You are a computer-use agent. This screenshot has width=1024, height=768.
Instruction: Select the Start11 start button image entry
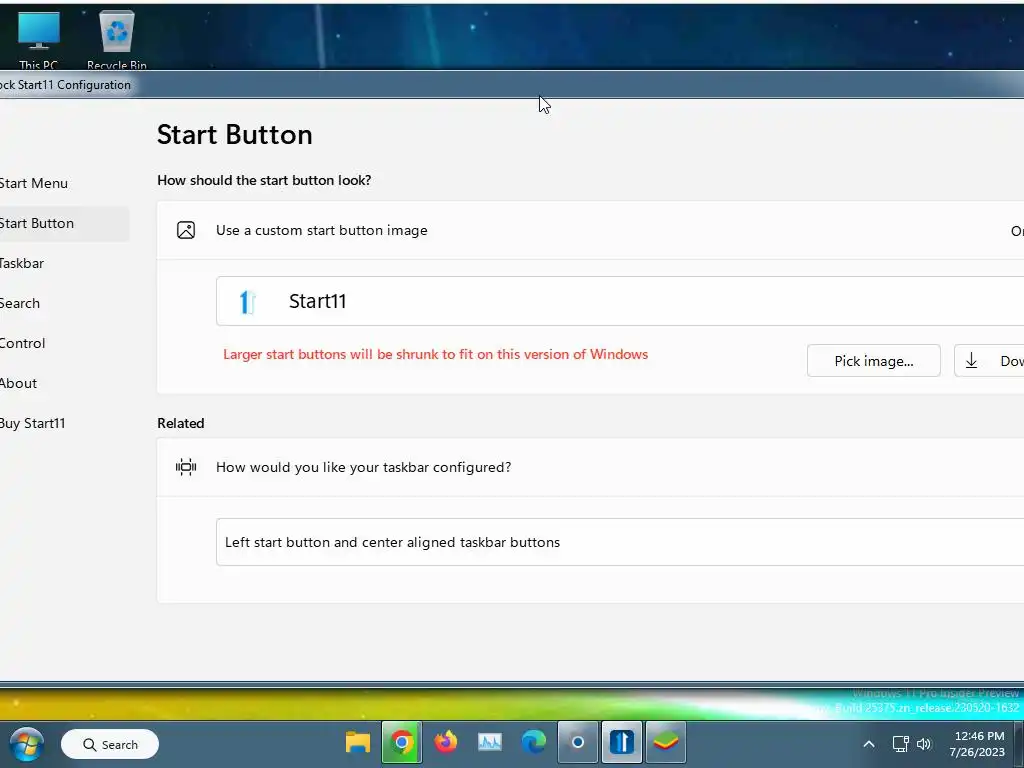click(620, 301)
